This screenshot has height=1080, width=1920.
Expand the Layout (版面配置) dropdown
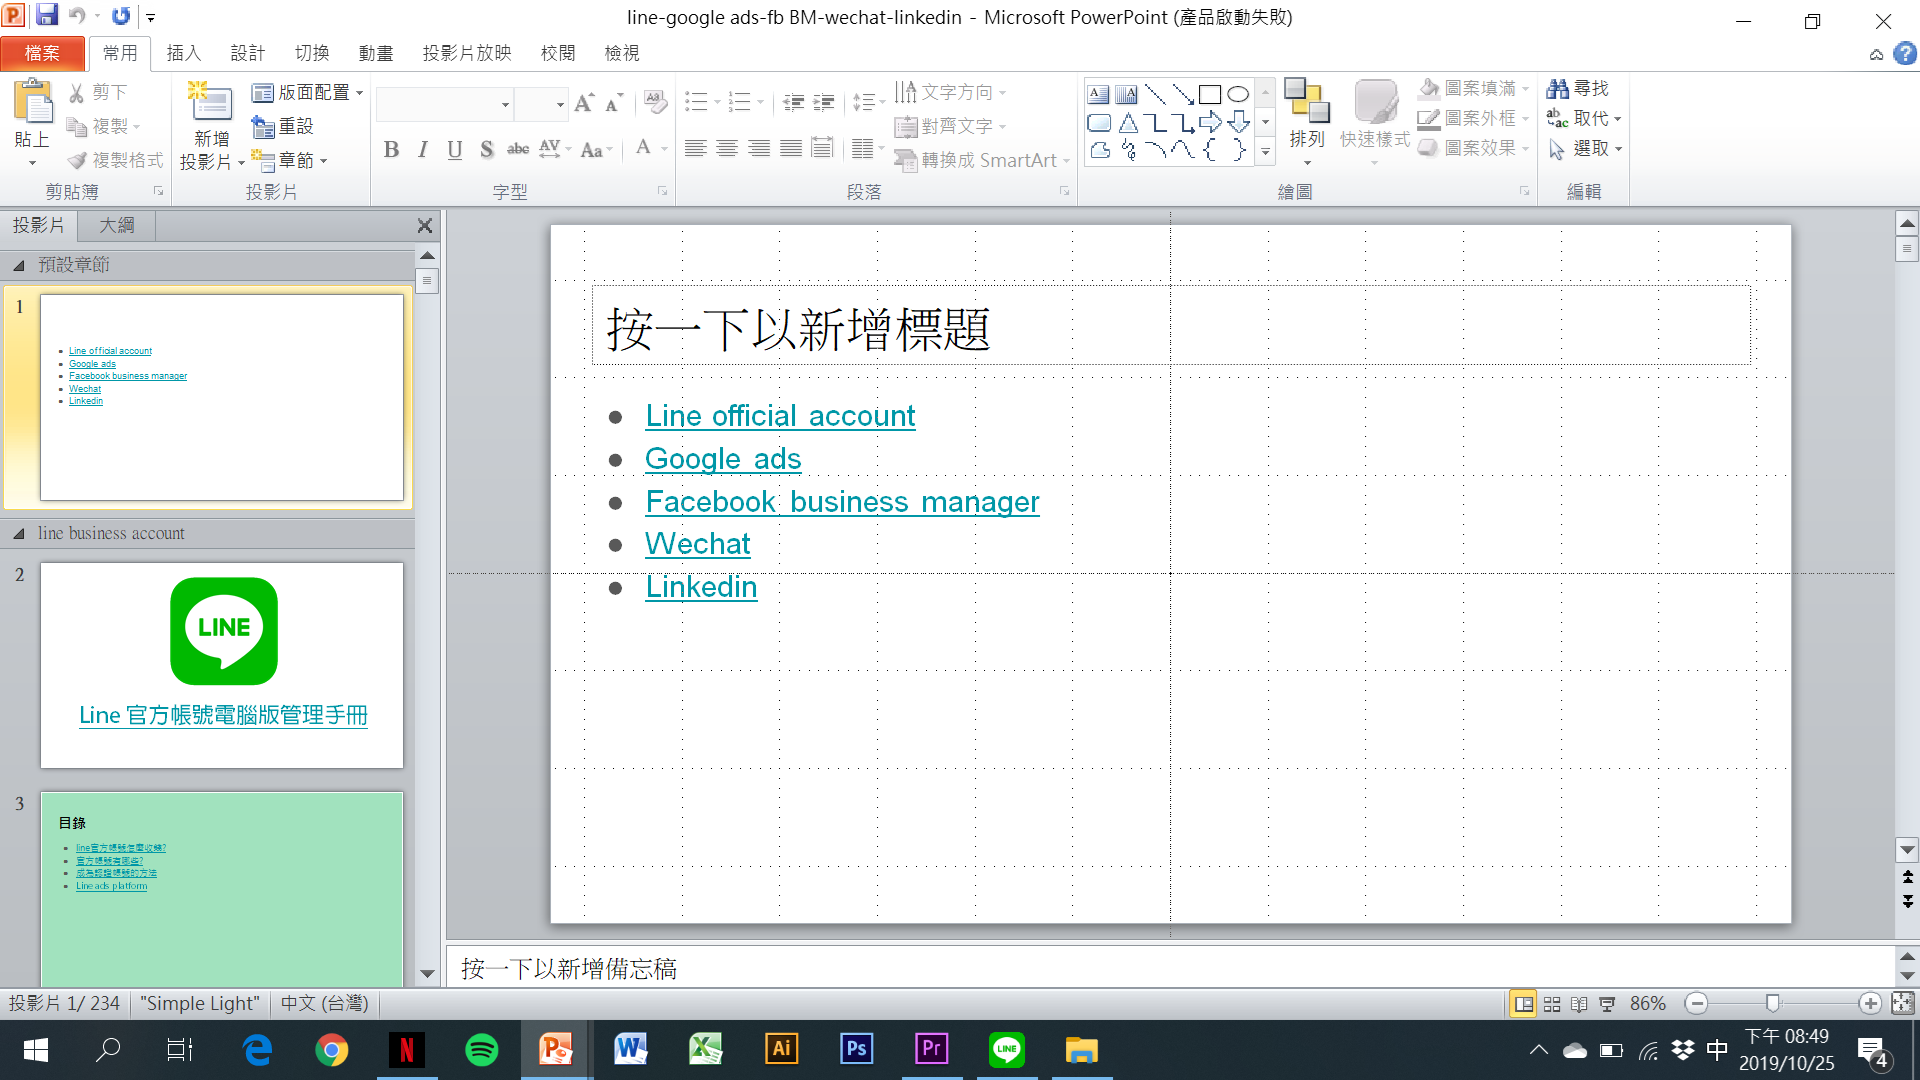click(359, 93)
